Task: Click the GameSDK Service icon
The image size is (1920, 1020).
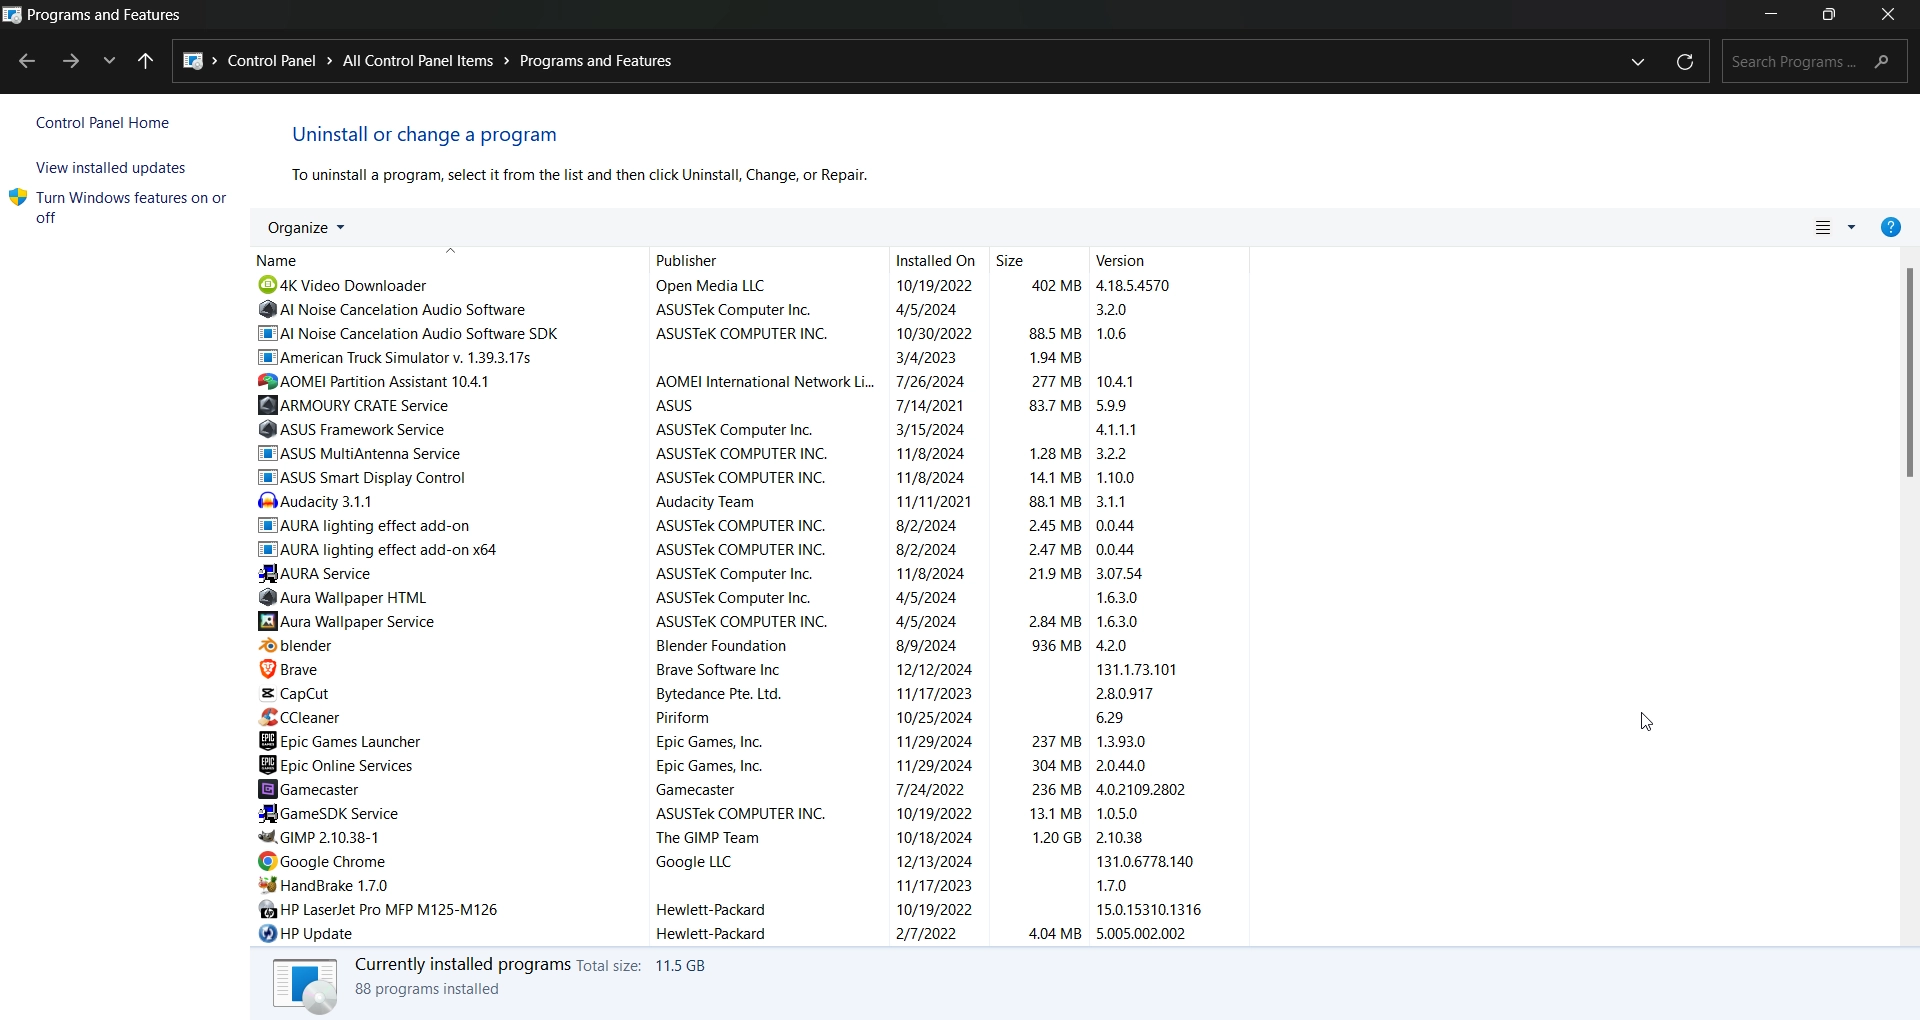Action: (267, 813)
